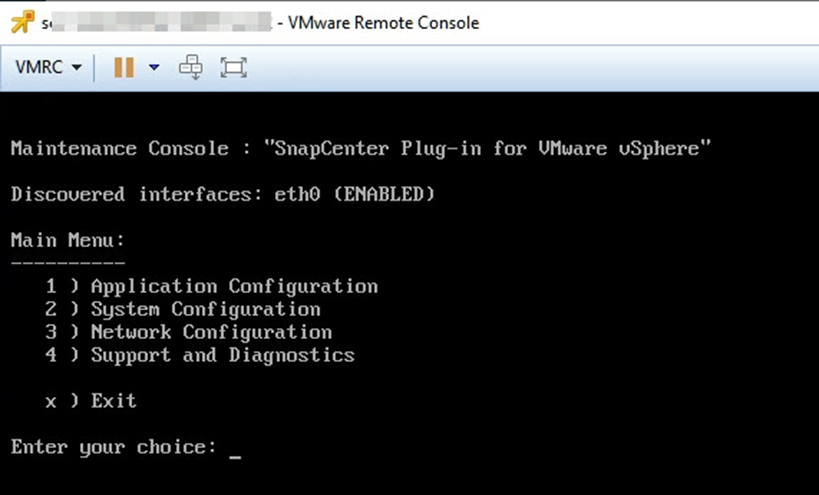The image size is (819, 495).
Task: Open the VMRC dropdown menu
Action: 48,68
